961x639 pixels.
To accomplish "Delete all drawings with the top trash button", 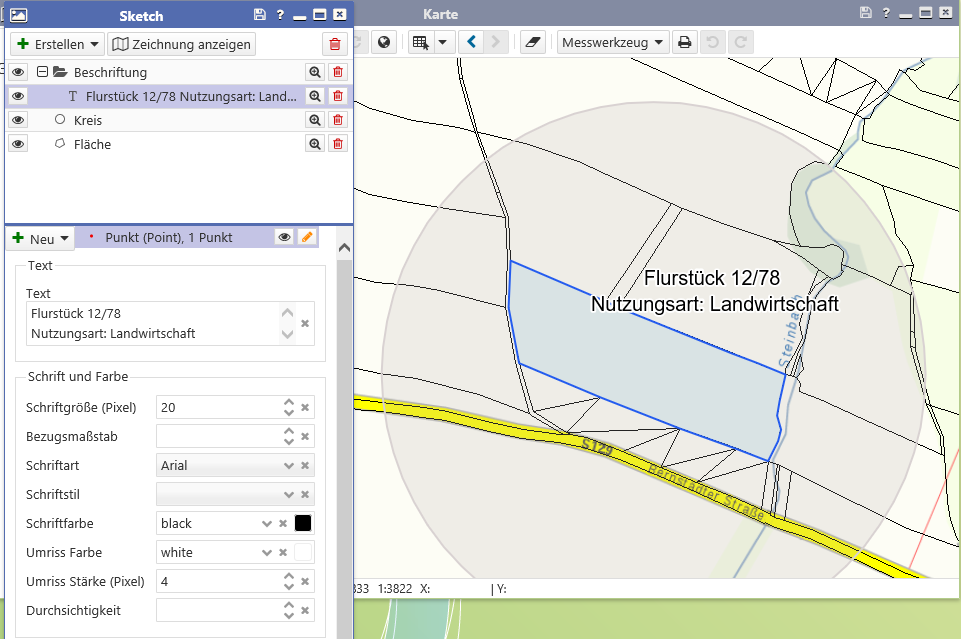I will click(x=335, y=44).
